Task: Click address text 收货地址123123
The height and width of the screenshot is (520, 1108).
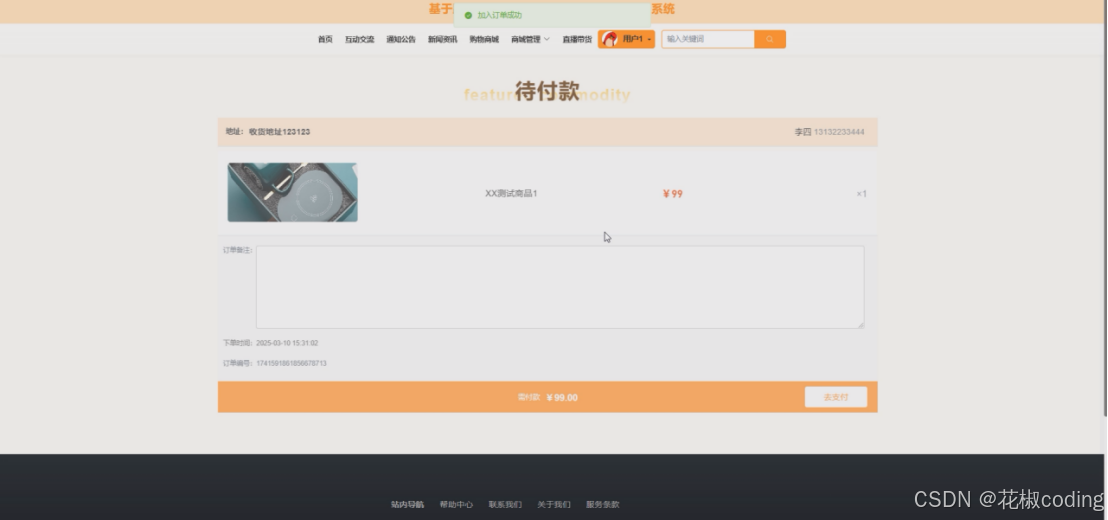Action: (279, 132)
